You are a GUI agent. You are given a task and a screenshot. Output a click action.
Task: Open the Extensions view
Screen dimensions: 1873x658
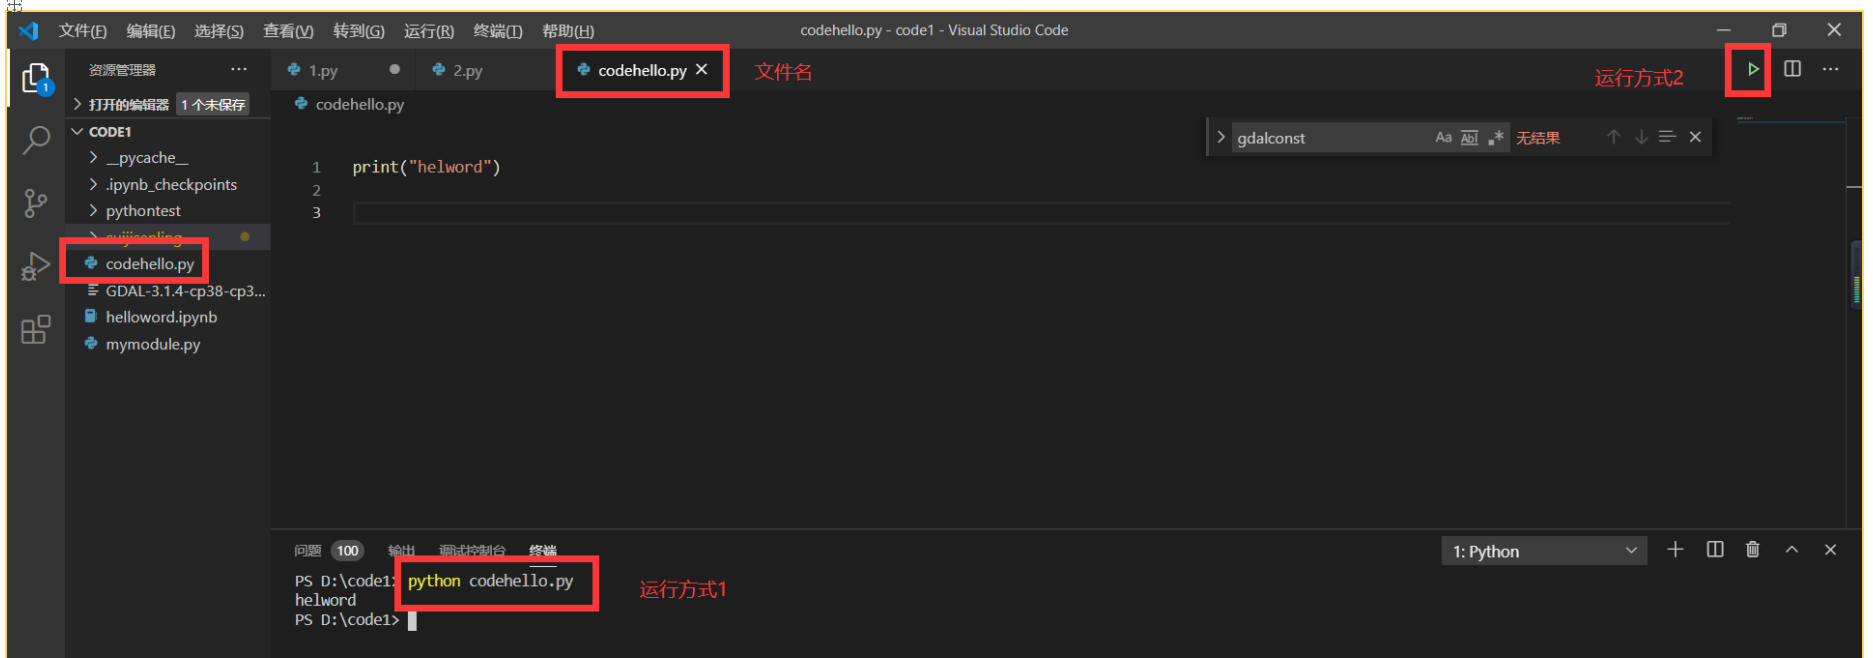pos(36,329)
